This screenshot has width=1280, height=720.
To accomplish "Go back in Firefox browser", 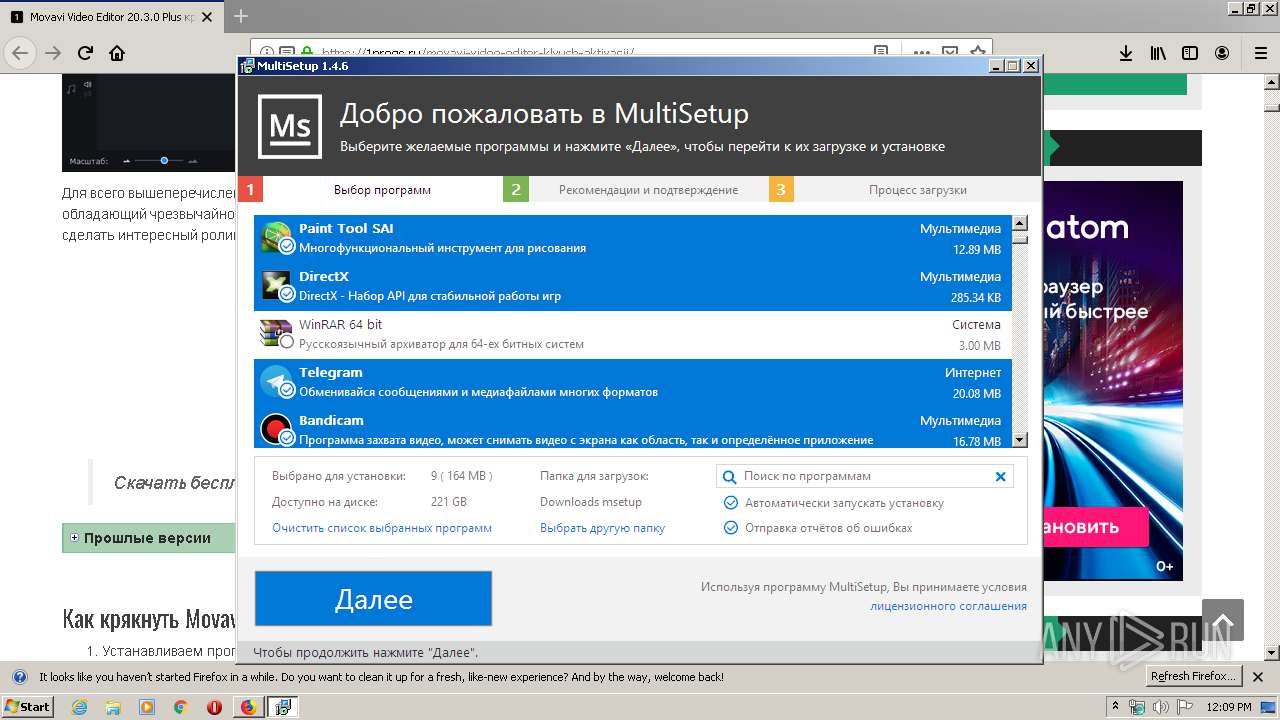I will (21, 53).
